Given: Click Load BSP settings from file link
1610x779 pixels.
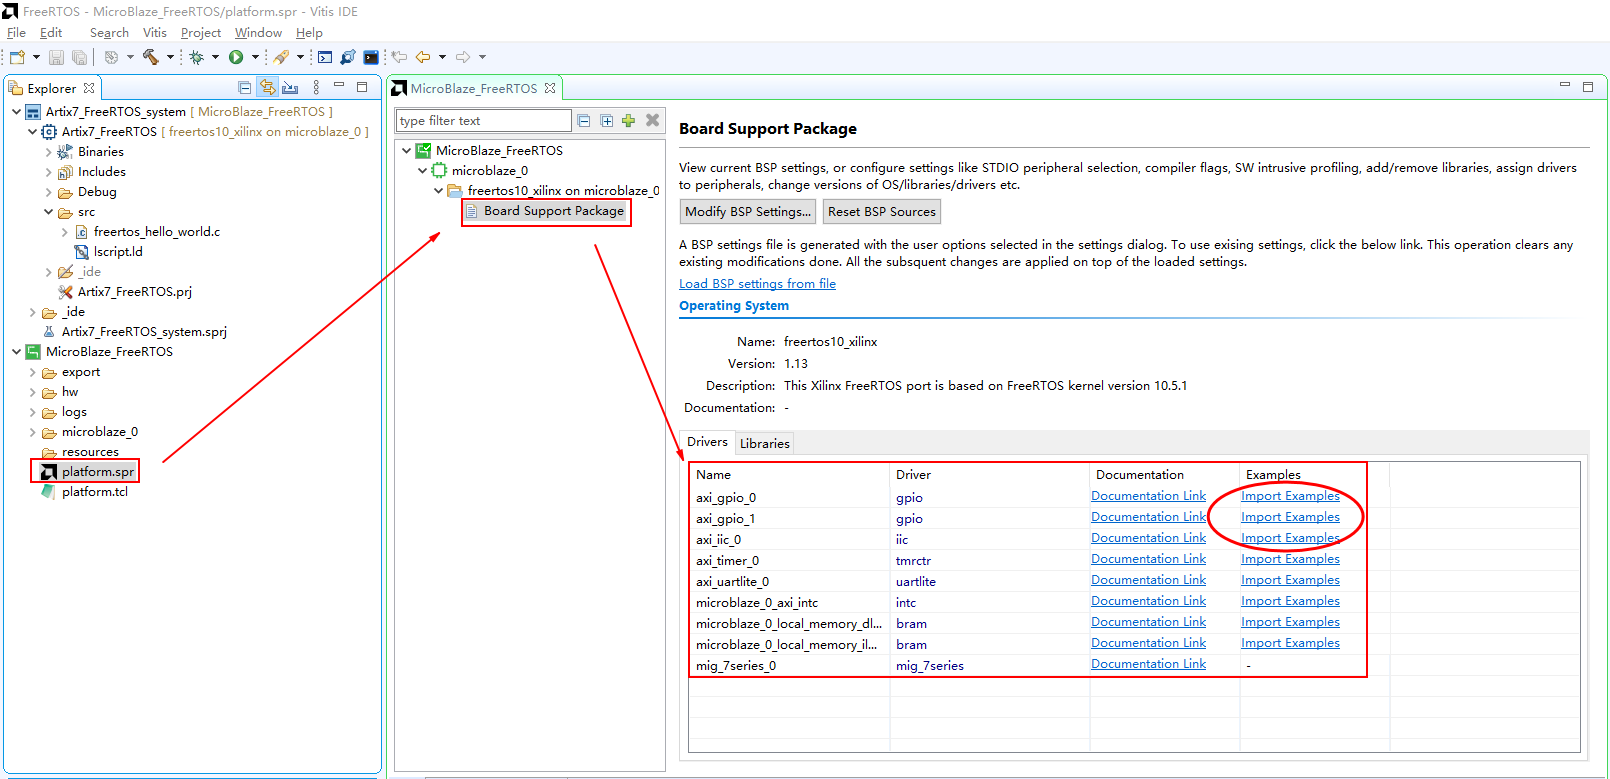Looking at the screenshot, I should (757, 284).
